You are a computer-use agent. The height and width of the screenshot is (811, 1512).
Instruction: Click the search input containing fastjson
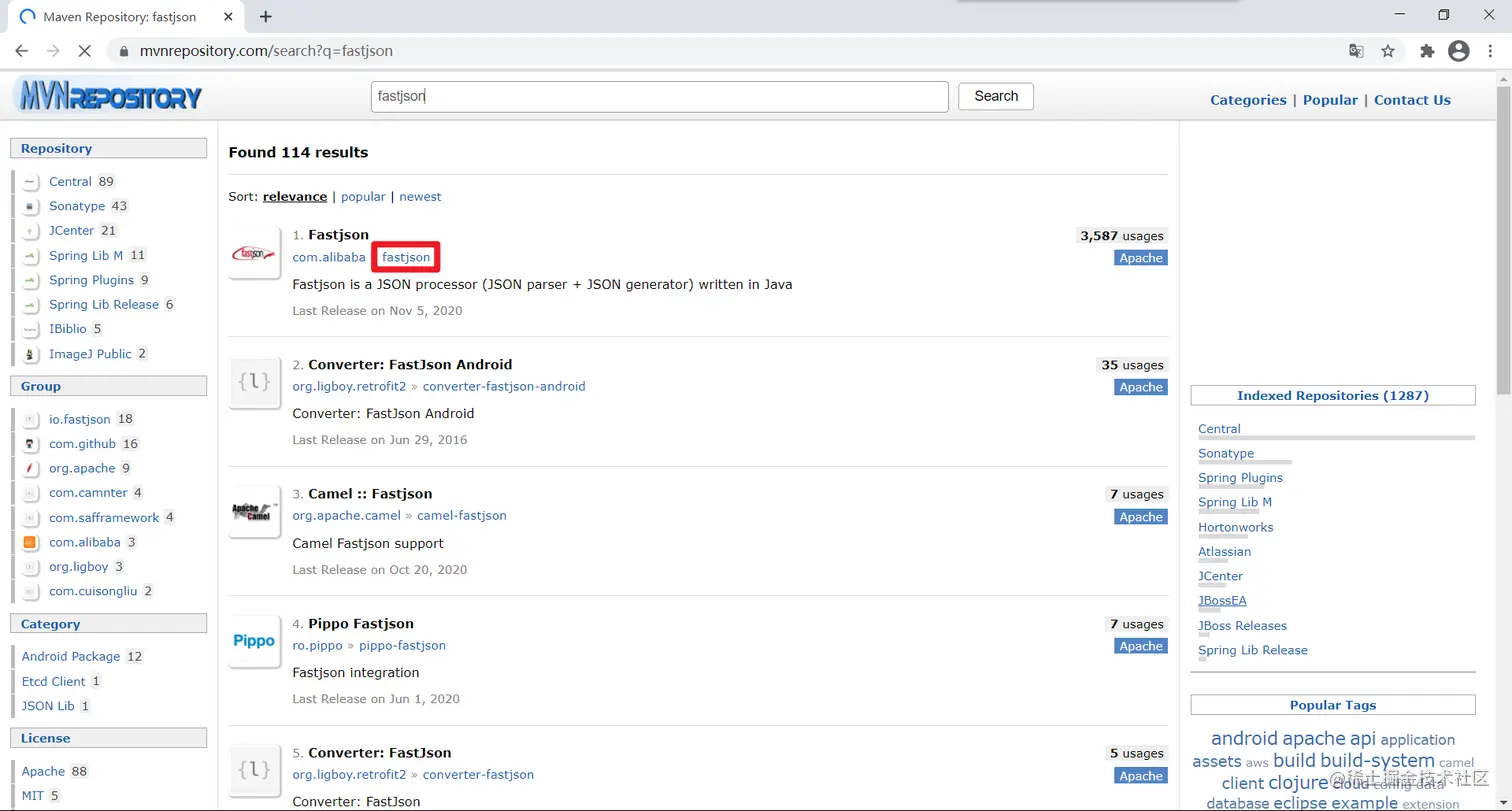coord(659,97)
